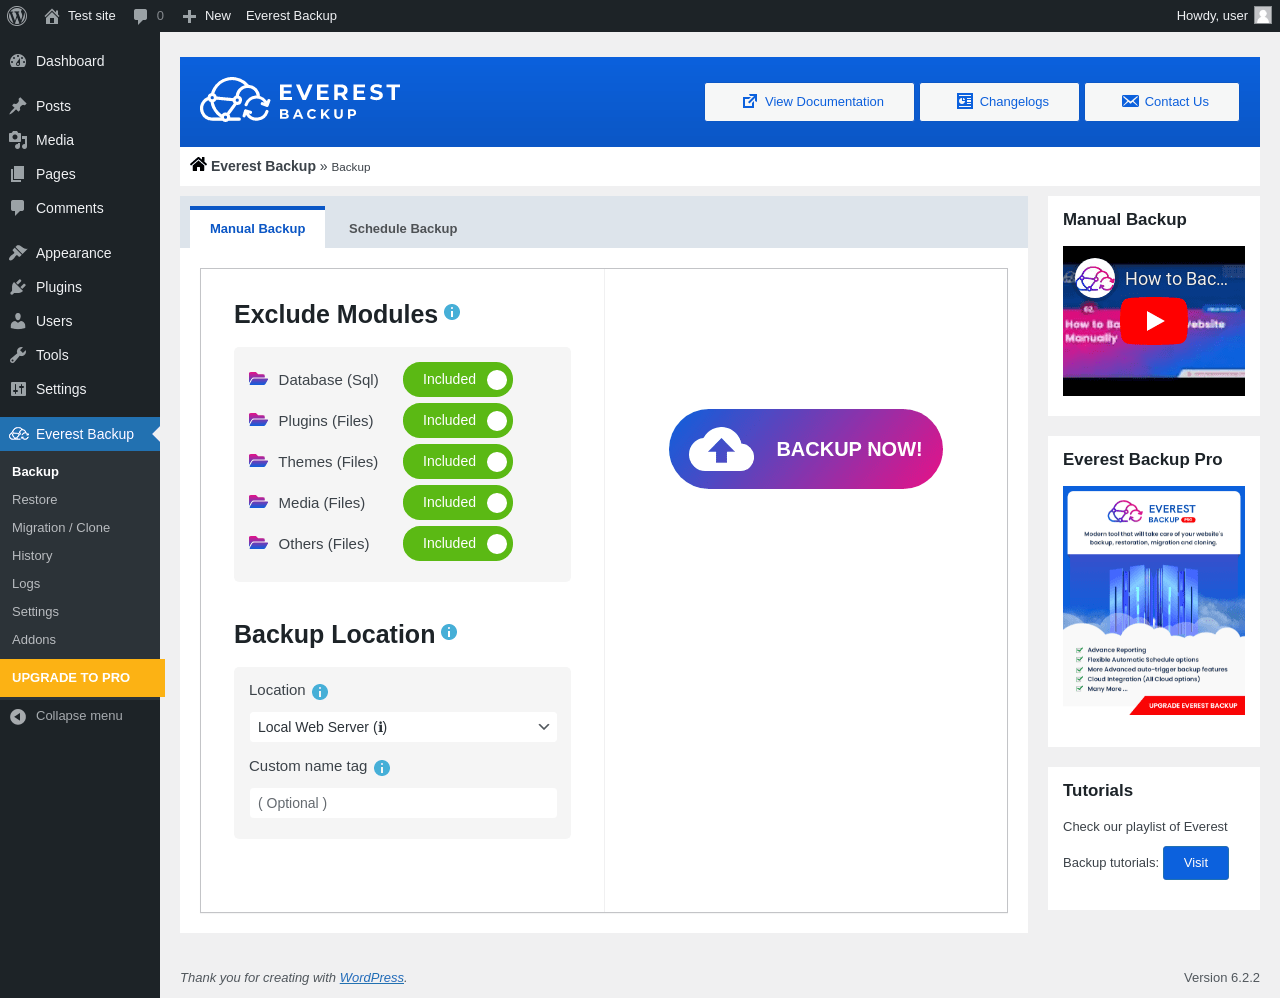Click Version 6.2.2 text in footer
Screen dimensions: 1280x998
(1222, 978)
